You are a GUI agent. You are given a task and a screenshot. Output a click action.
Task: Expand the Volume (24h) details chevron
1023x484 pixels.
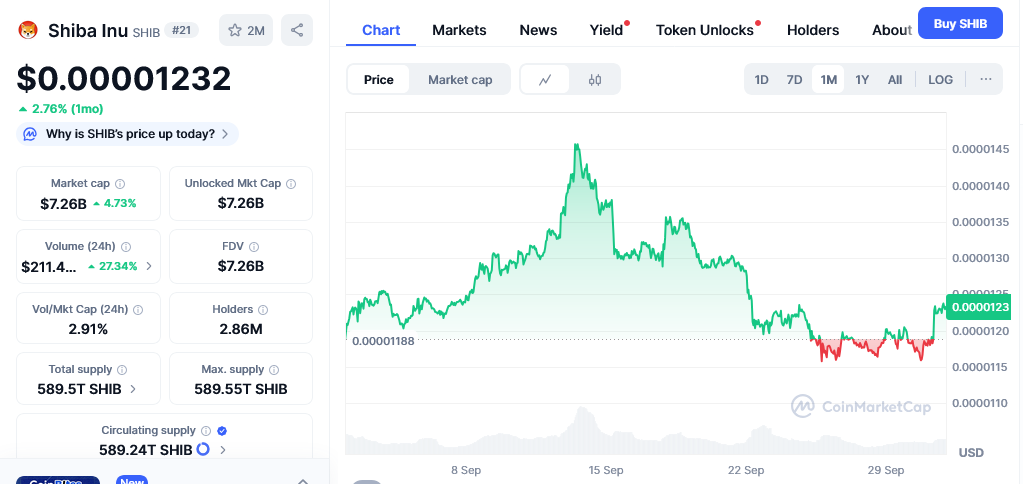pyautogui.click(x=150, y=266)
